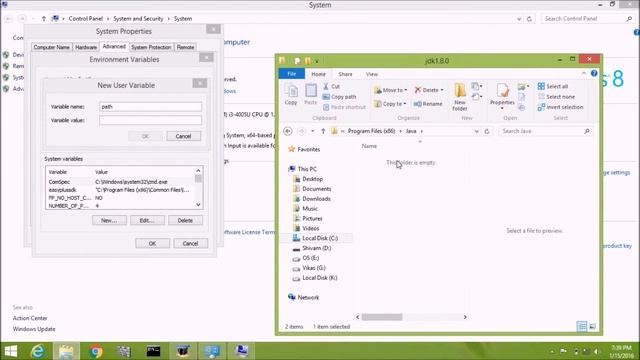The image size is (640, 360).
Task: Select Network in navigation pane
Action: (304, 298)
